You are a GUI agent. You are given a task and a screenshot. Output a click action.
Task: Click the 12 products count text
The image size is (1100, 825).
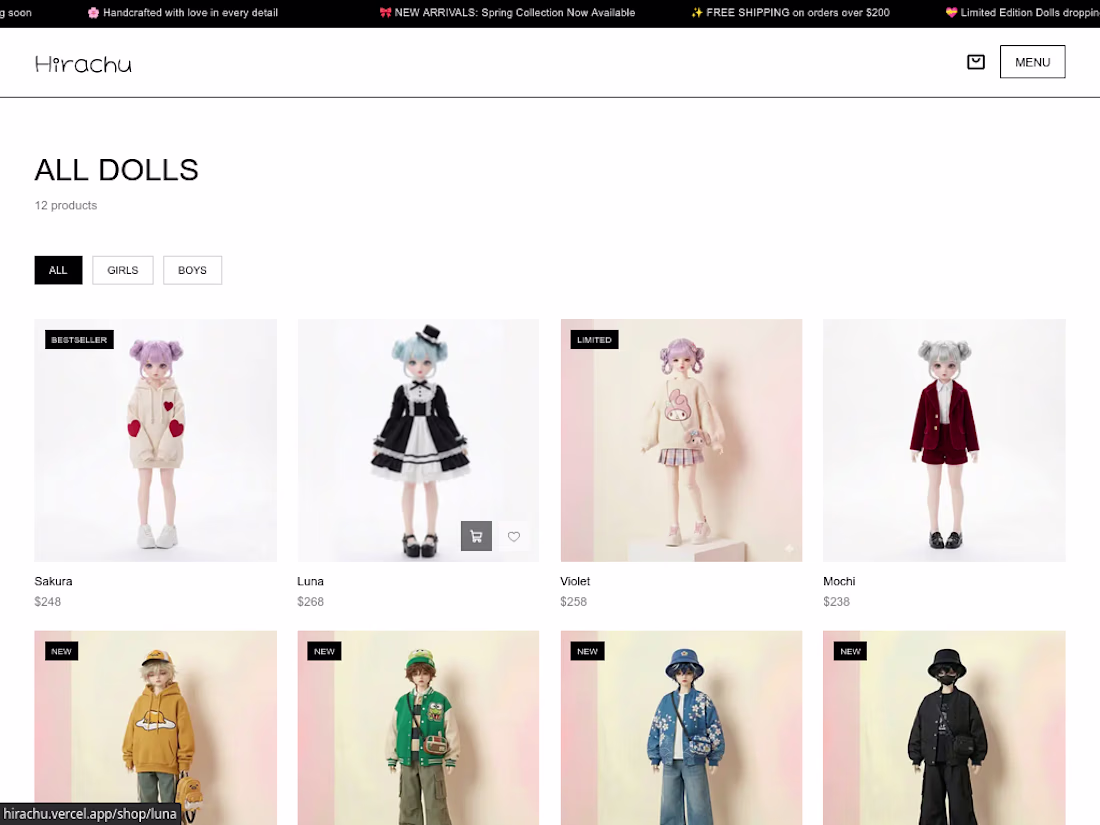click(x=66, y=206)
